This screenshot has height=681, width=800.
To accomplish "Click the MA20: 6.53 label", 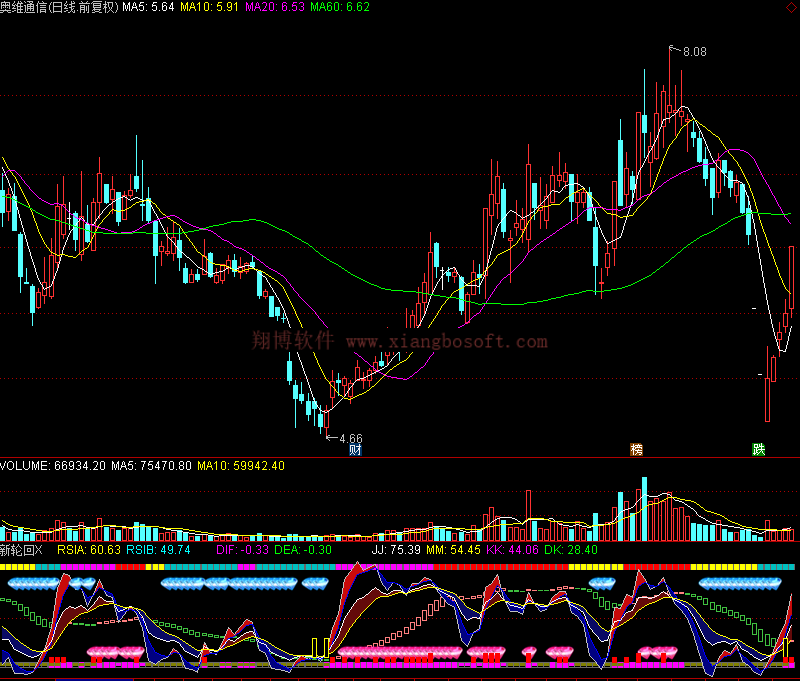I will [x=275, y=7].
